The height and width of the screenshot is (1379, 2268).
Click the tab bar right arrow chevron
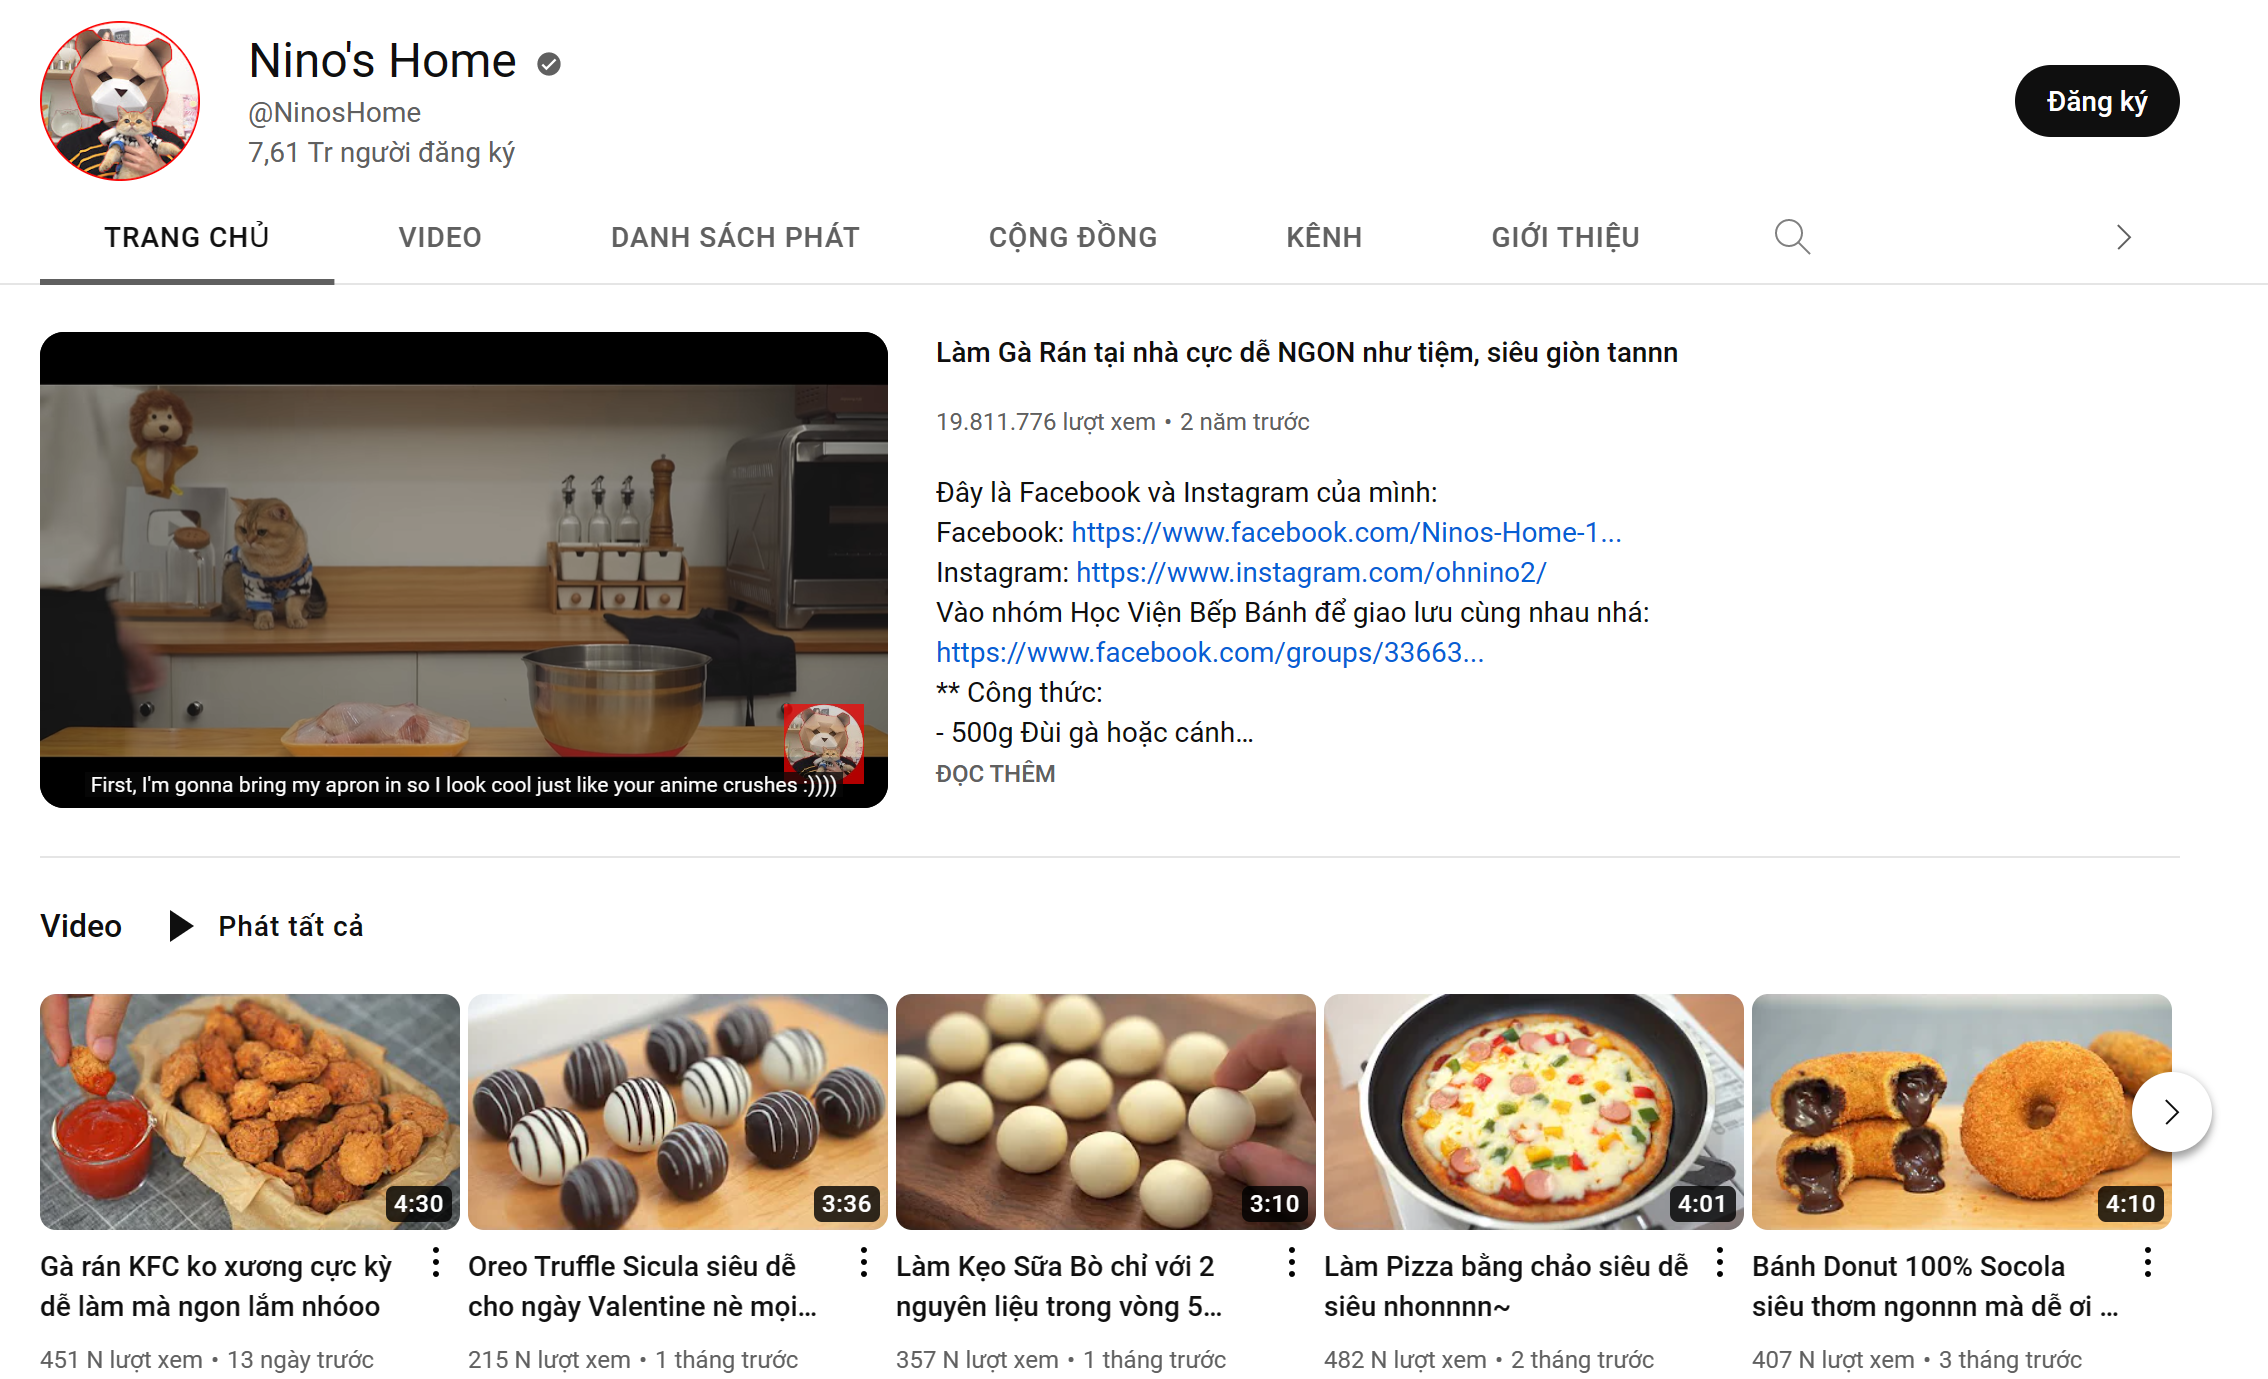click(2124, 237)
